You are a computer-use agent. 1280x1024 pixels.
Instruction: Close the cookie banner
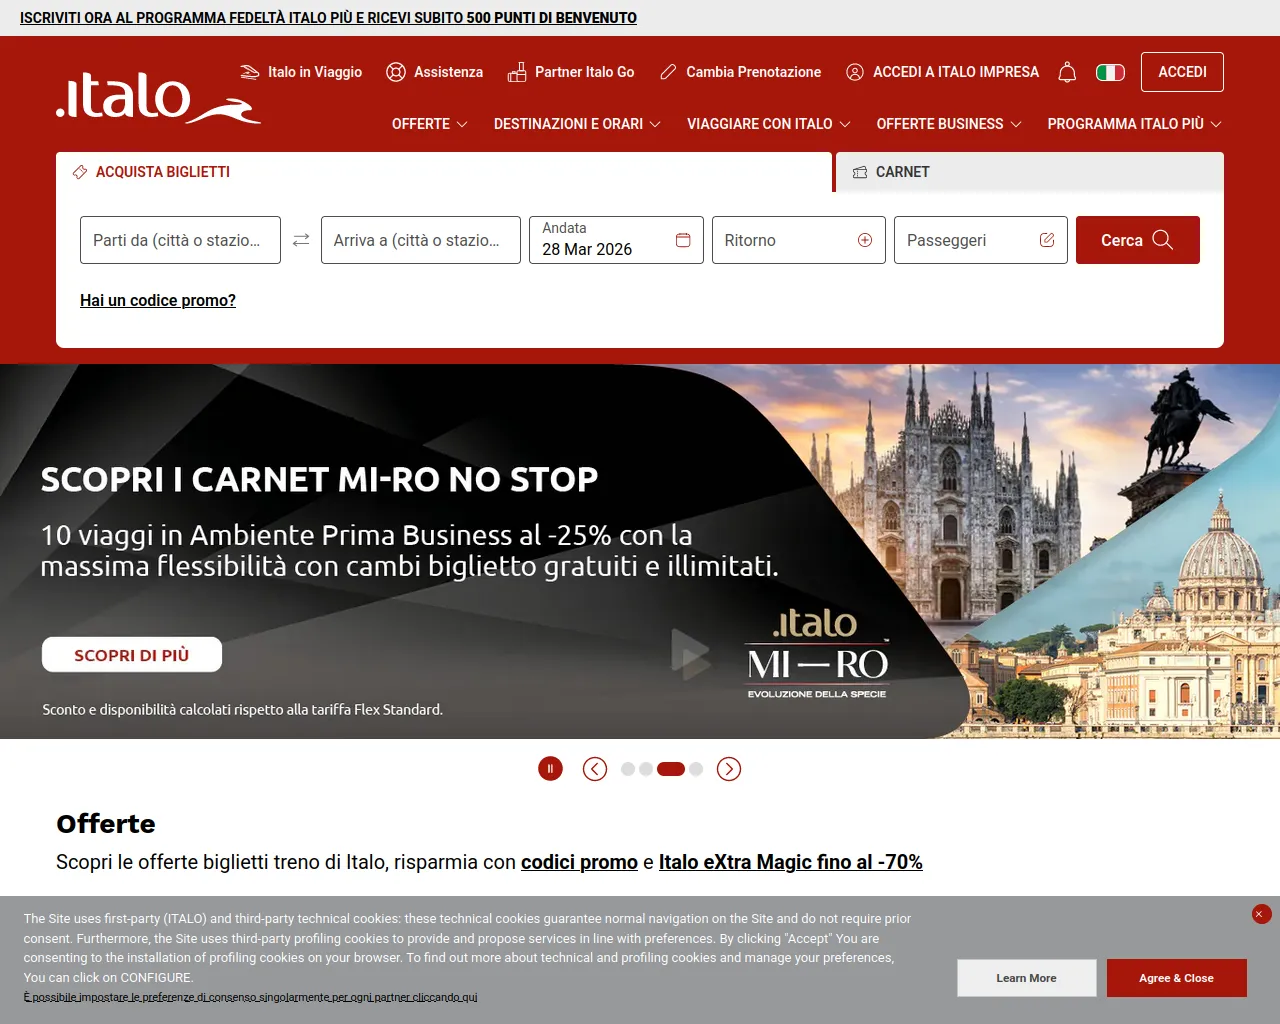1260,914
